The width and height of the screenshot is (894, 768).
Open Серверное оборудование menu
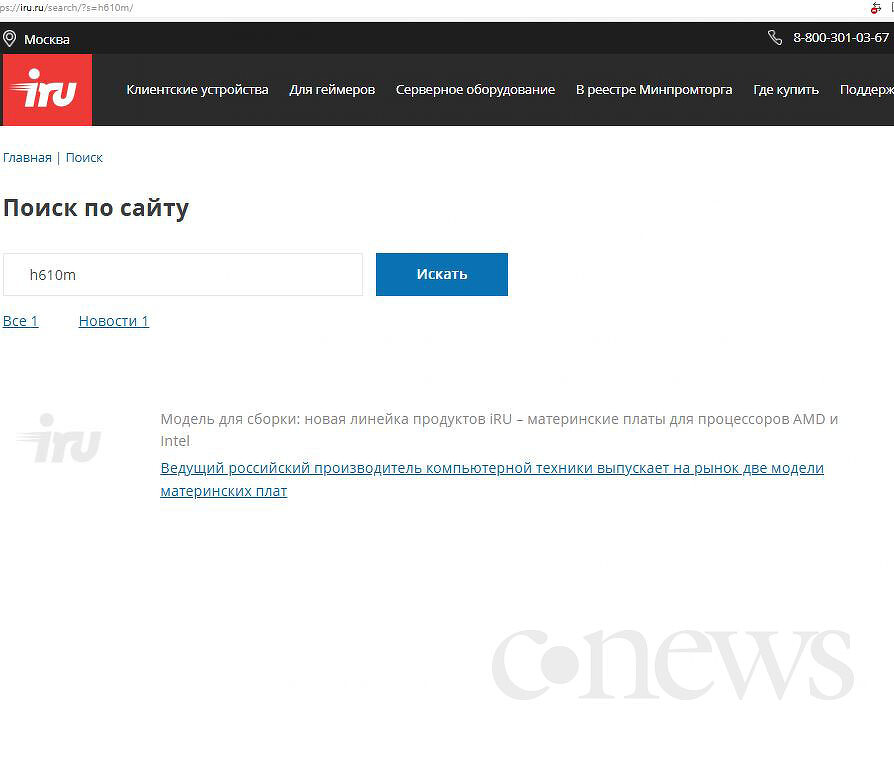pos(475,90)
